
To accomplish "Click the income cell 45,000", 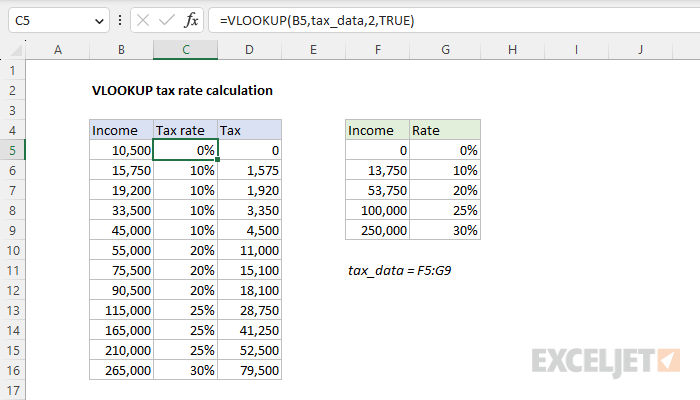I will coord(121,230).
